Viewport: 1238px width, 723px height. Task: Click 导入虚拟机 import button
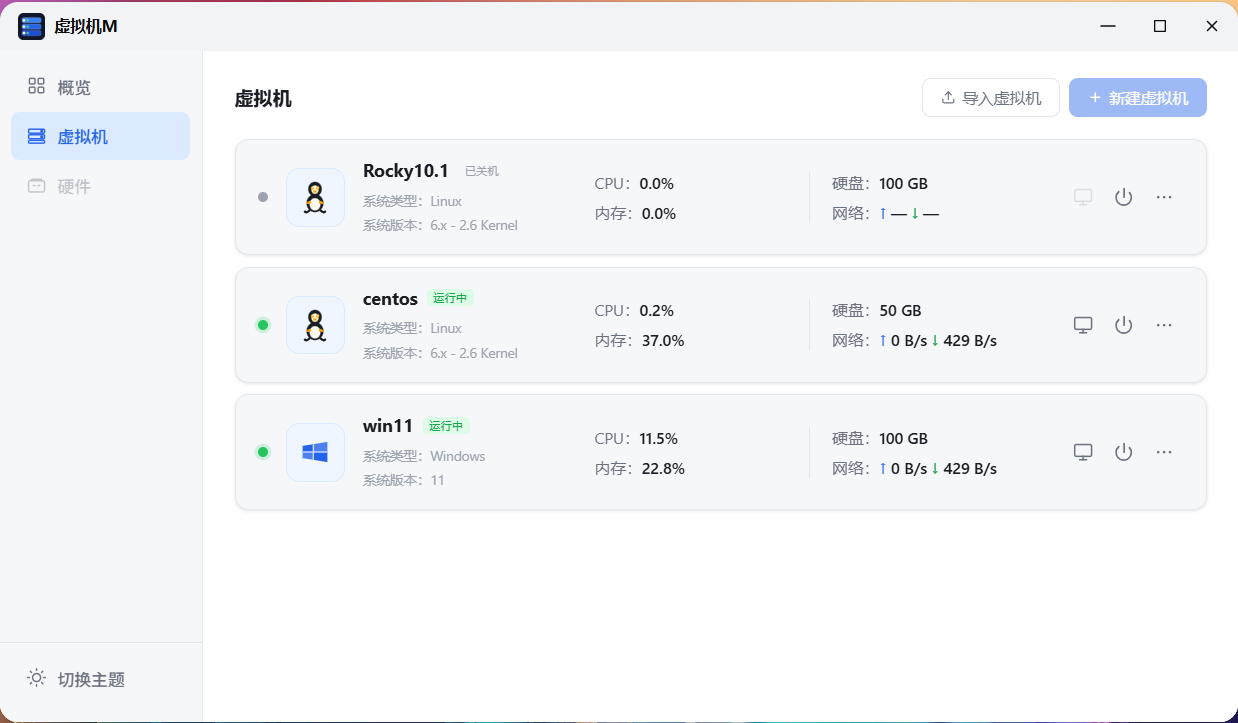(x=991, y=98)
